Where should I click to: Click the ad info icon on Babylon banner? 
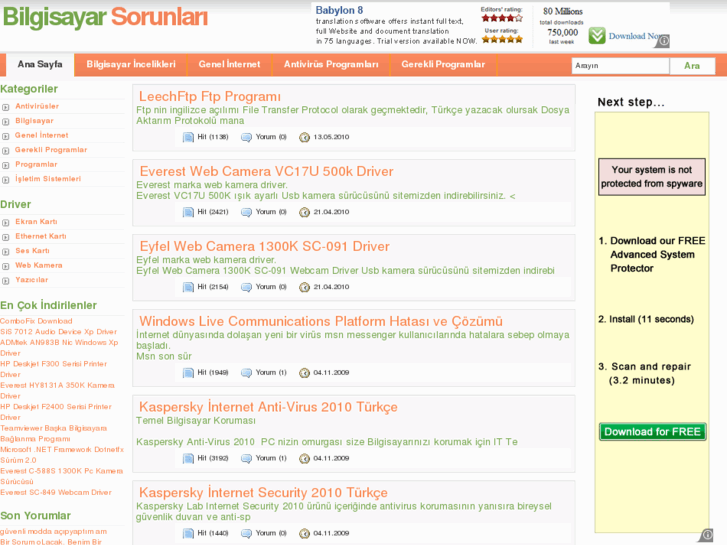click(664, 41)
